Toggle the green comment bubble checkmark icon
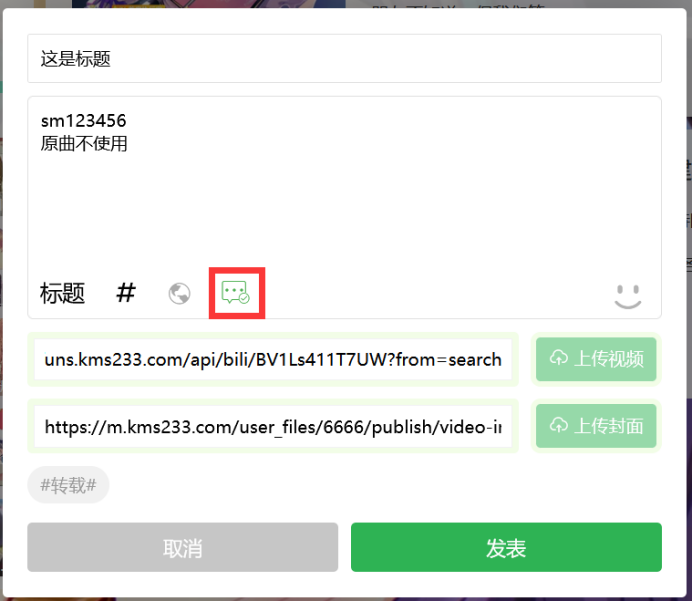Image resolution: width=692 pixels, height=601 pixels. (x=236, y=293)
